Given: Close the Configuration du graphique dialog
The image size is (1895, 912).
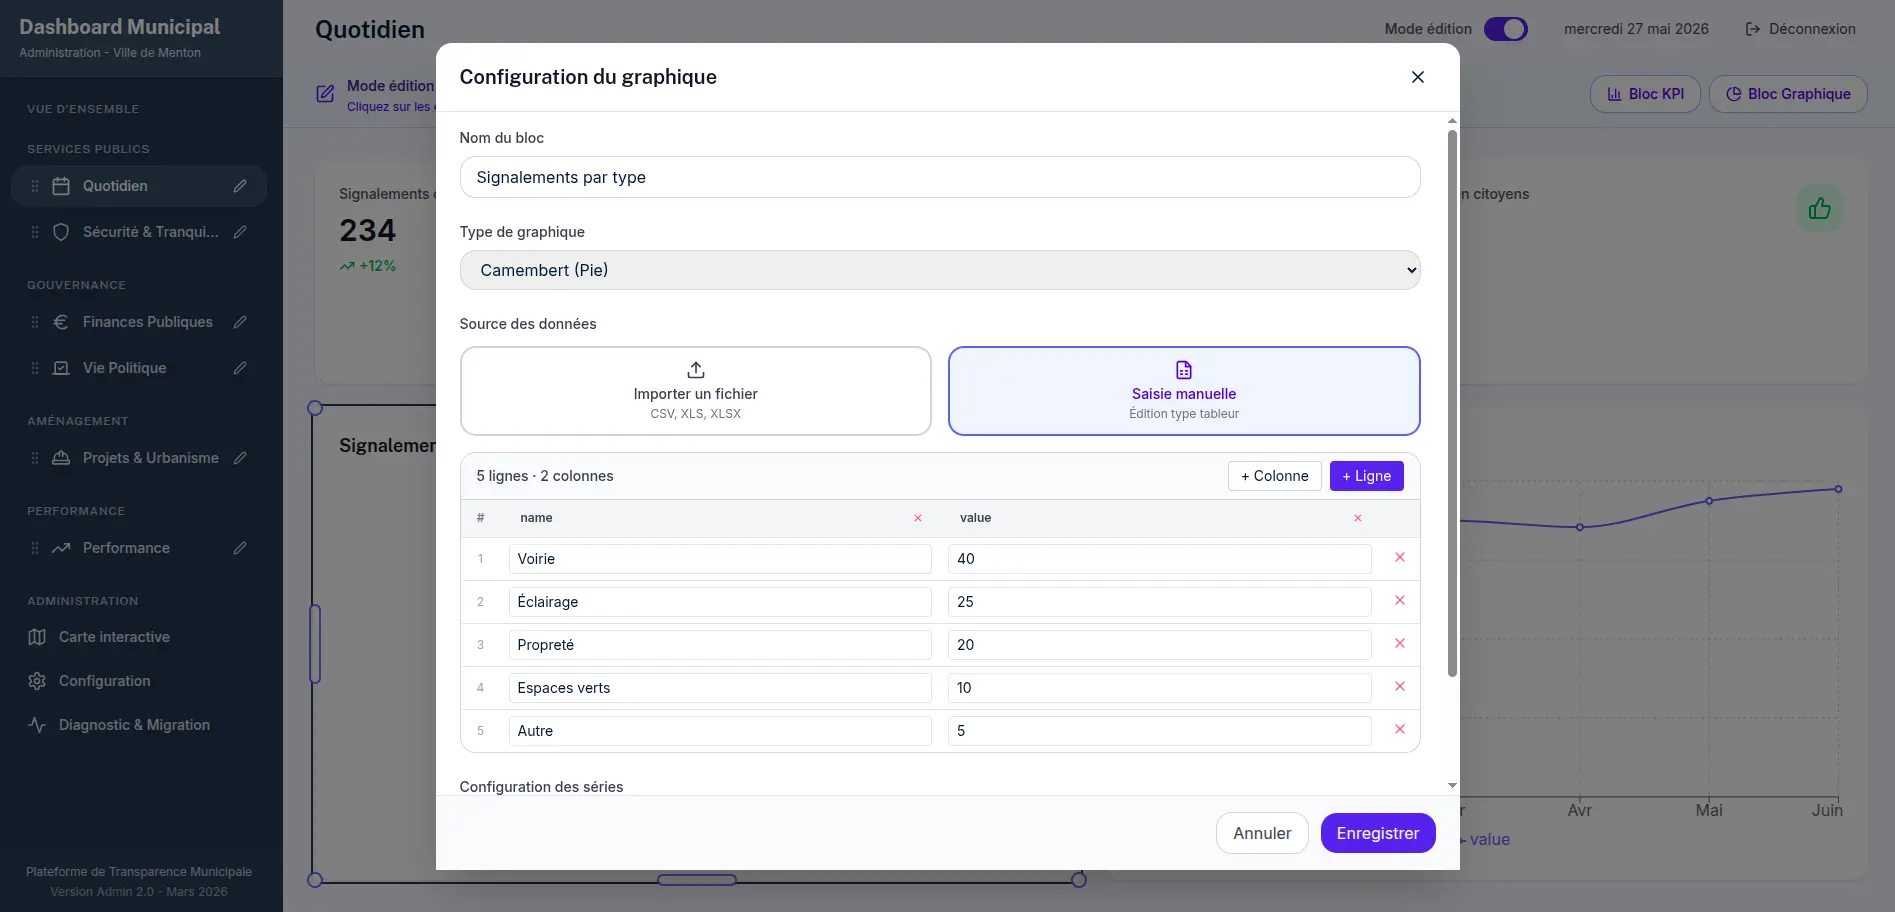Looking at the screenshot, I should pyautogui.click(x=1417, y=77).
